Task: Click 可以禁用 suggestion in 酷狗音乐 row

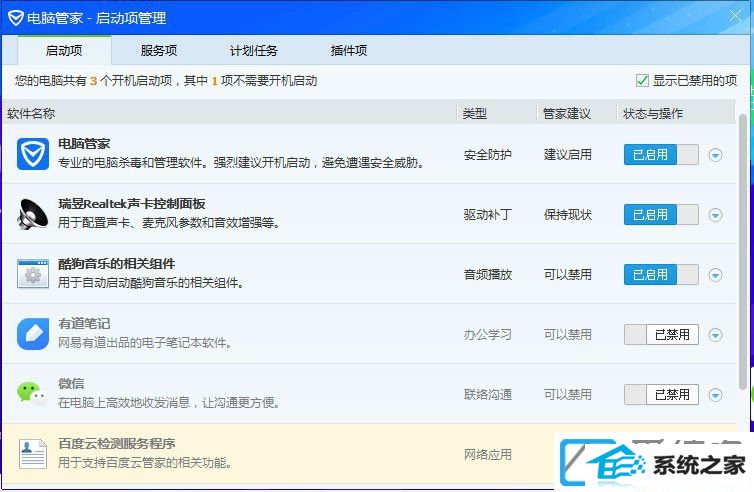Action: [x=567, y=275]
